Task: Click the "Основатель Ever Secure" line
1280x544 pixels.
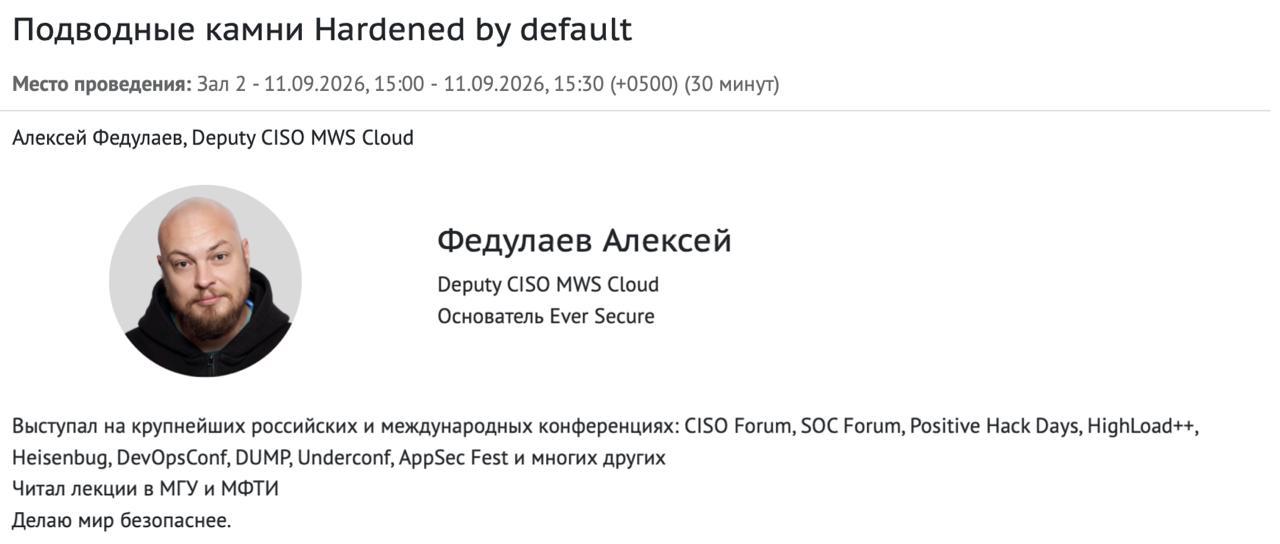Action: pos(546,317)
